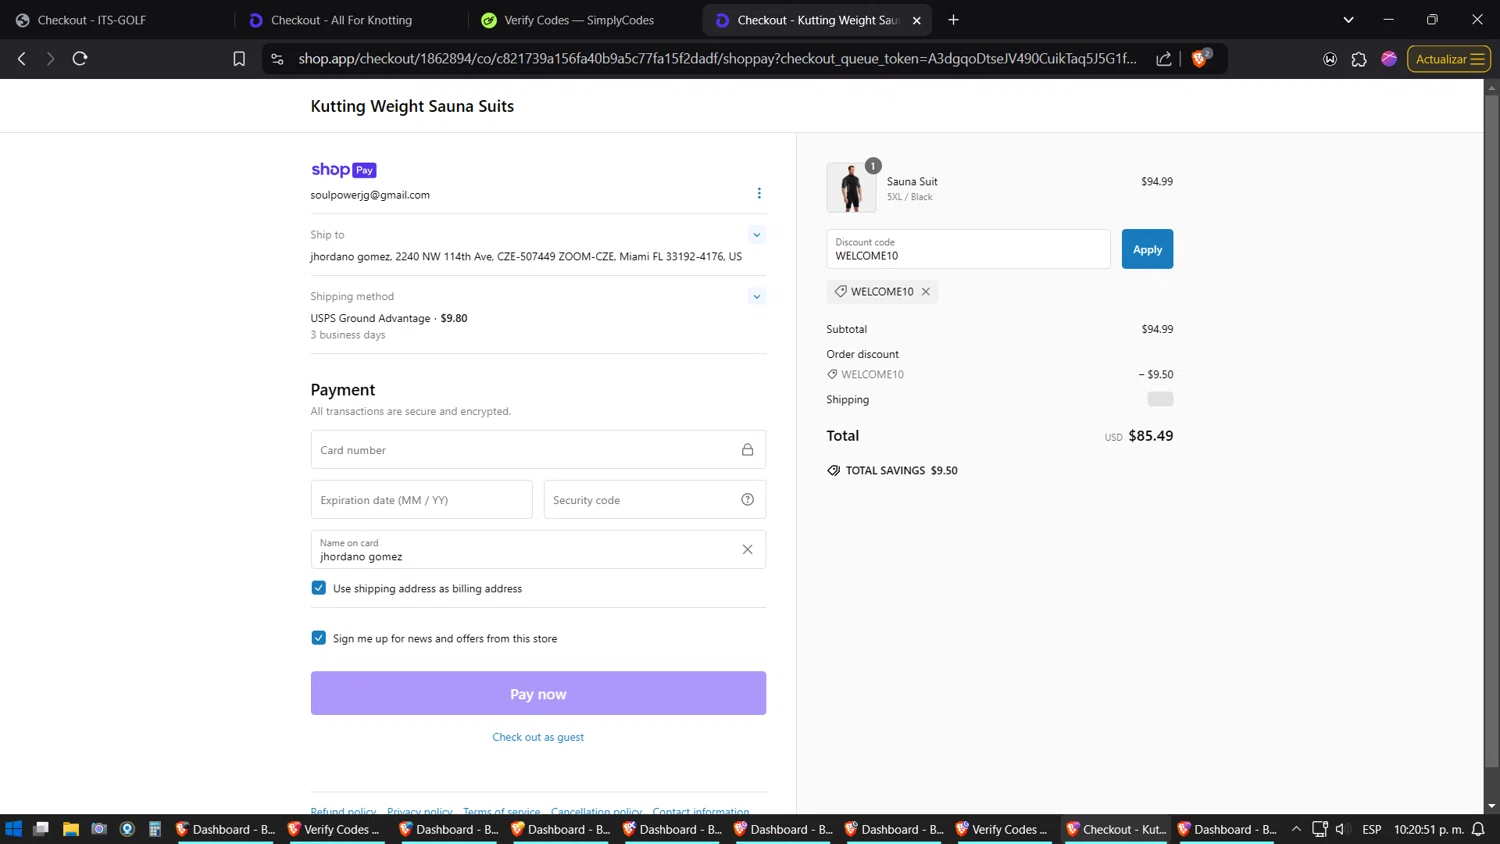Viewport: 1500px width, 844px height.
Task: Click the Discount code input field
Action: [x=968, y=249]
